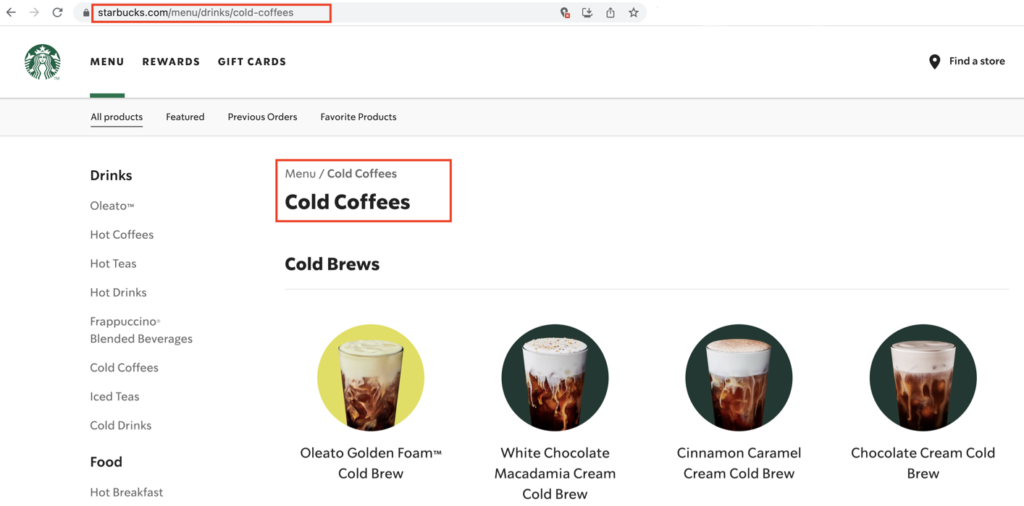
Task: Click White Chocolate Macadamia Cream Cold Brew name
Action: pos(555,473)
